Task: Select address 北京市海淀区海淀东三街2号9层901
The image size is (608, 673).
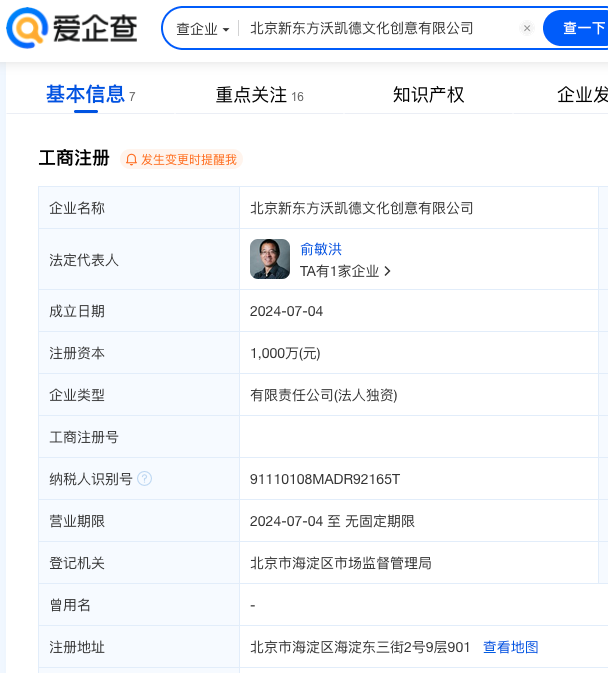Action: (x=360, y=647)
